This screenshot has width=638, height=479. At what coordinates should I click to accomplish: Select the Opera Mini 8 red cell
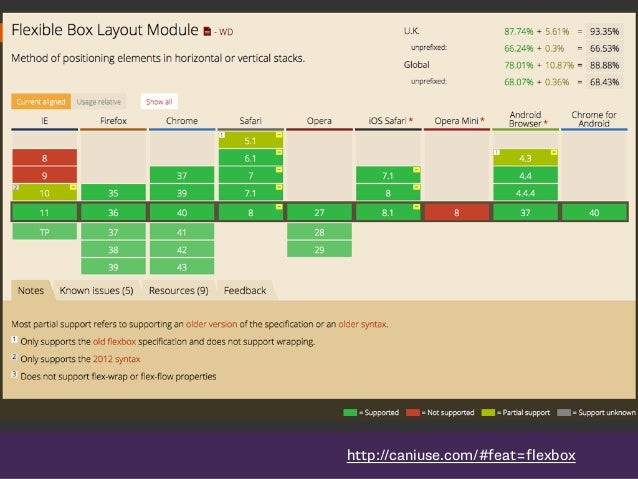point(457,212)
